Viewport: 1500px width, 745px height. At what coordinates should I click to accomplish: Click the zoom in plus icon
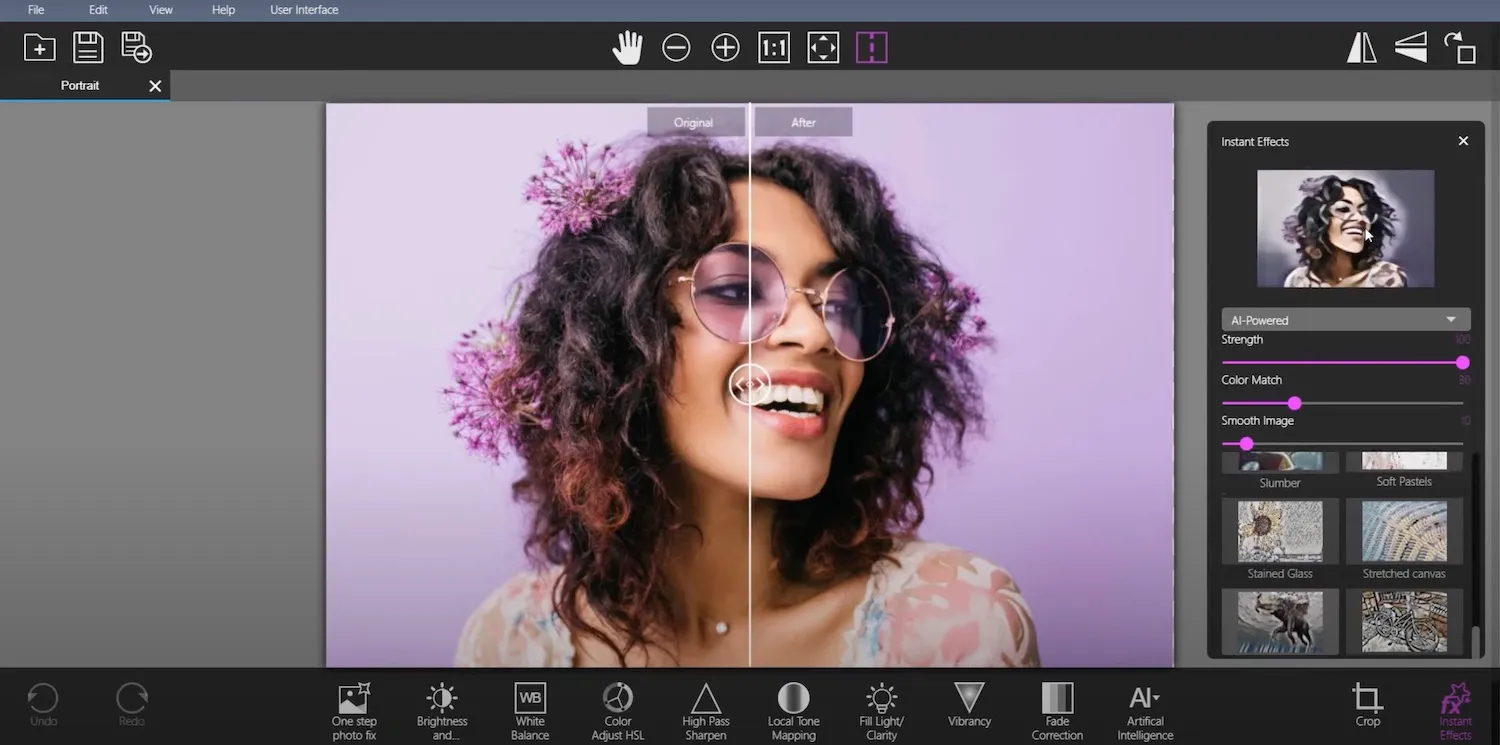click(725, 48)
